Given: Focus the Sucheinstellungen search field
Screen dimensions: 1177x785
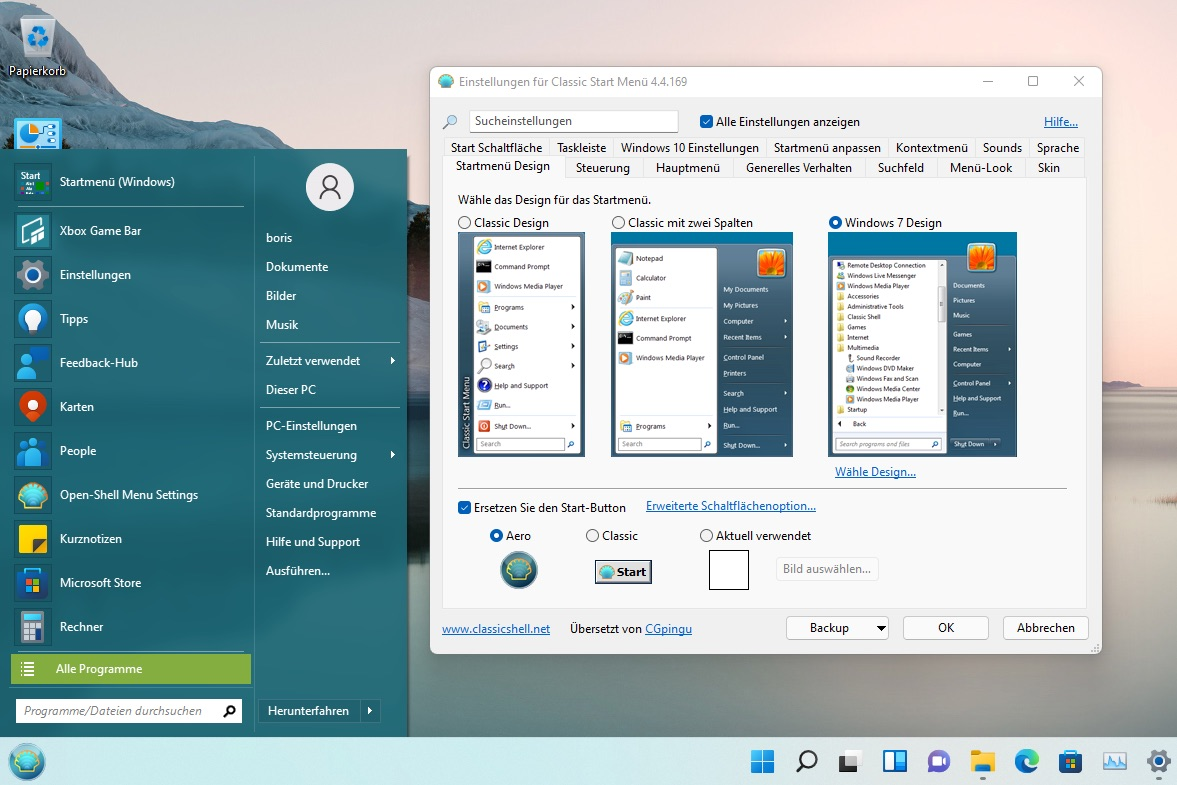Looking at the screenshot, I should [573, 121].
